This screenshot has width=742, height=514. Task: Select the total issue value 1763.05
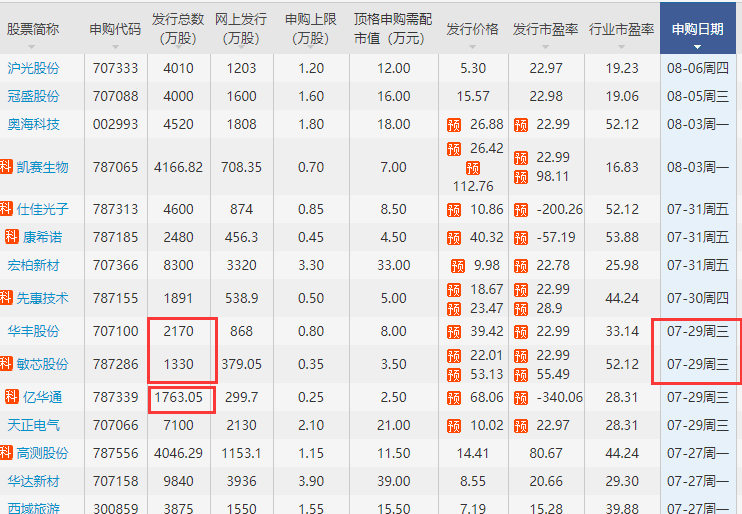coord(178,397)
